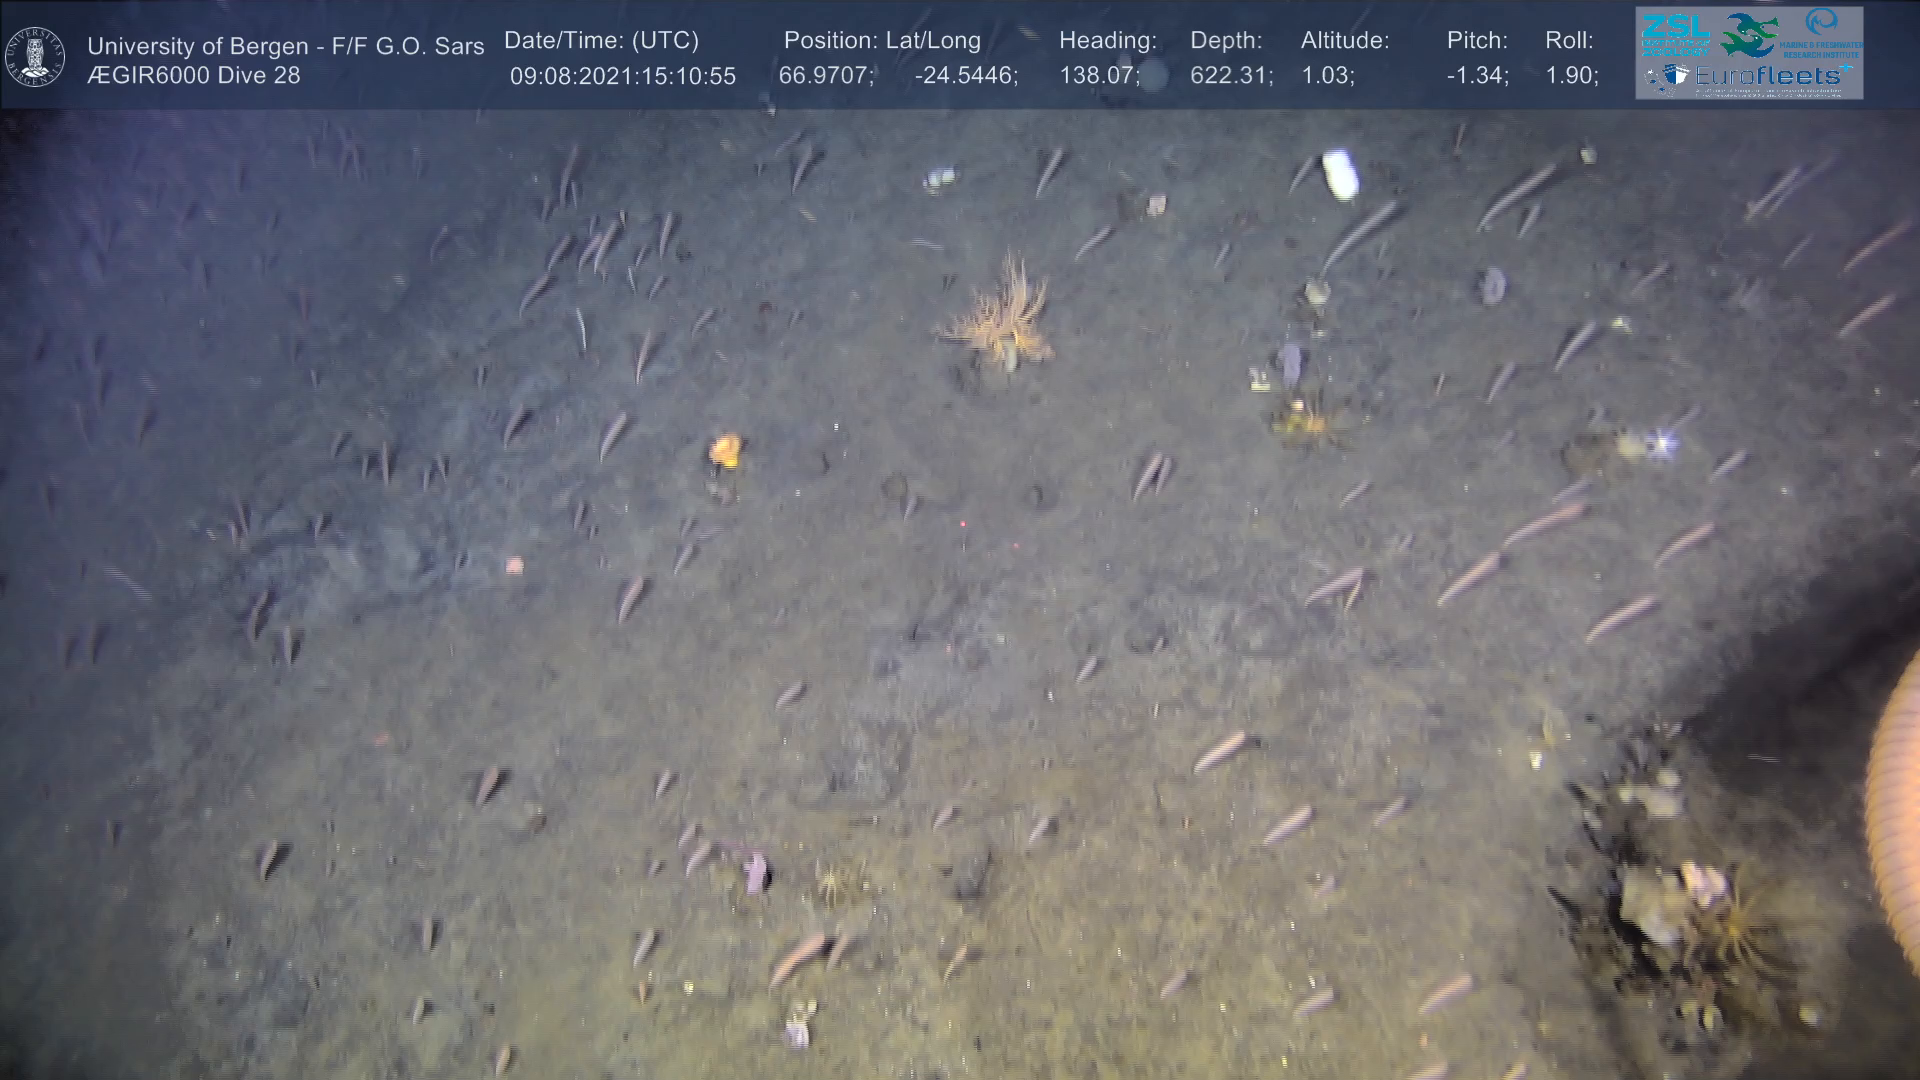Click the Date/Time (UTC) label
Screen dimensions: 1920x1080
(x=601, y=41)
